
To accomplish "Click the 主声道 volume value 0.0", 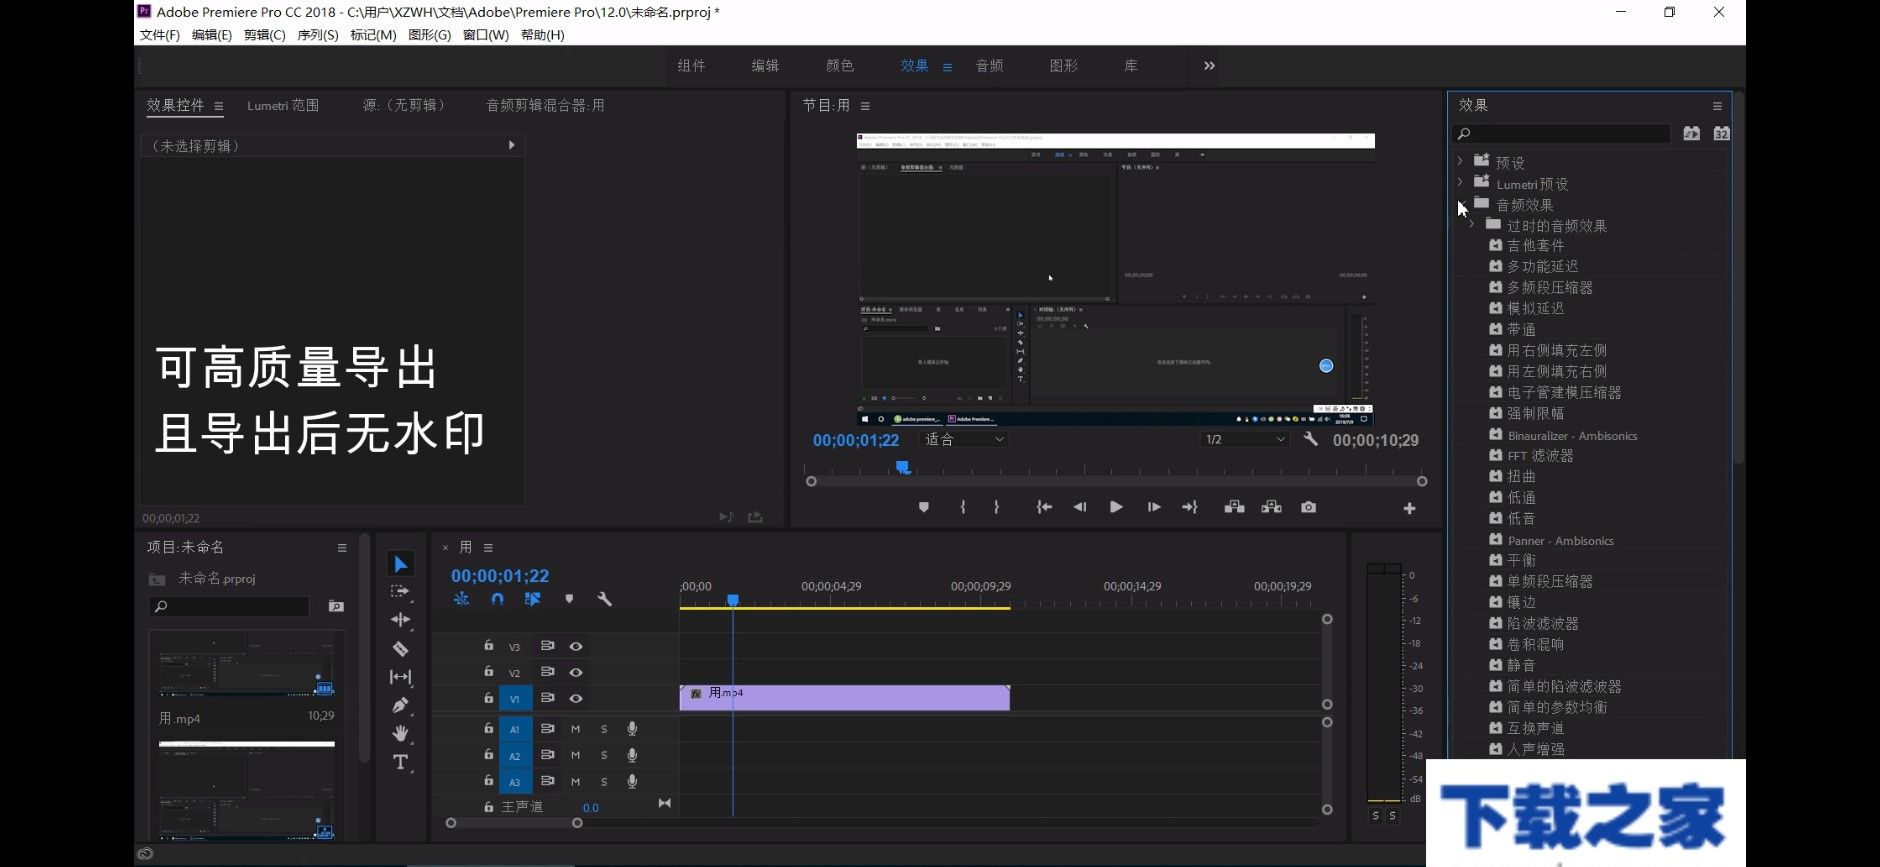I will pos(591,808).
